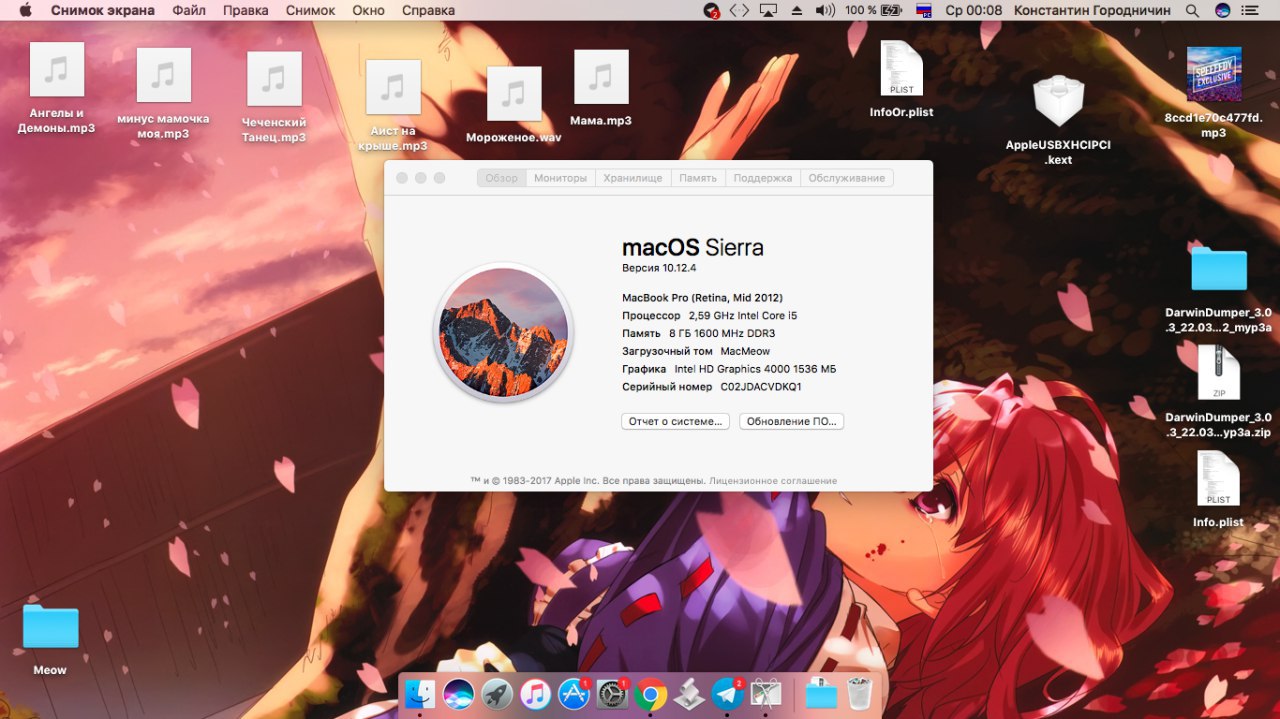
Task: Select минус мамочка моя.mp3 file
Action: (x=163, y=94)
